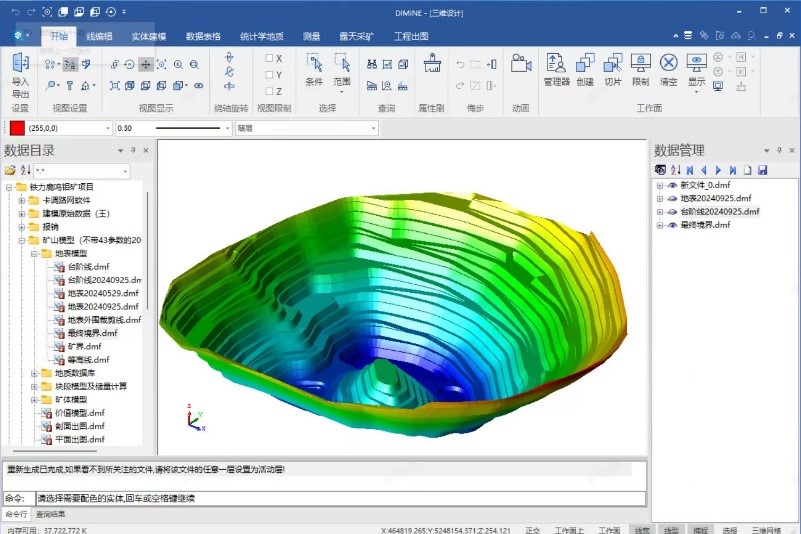Image resolution: width=801 pixels, height=534 pixels.
Task: Check the Z axis restriction checkbox
Action: click(x=270, y=91)
